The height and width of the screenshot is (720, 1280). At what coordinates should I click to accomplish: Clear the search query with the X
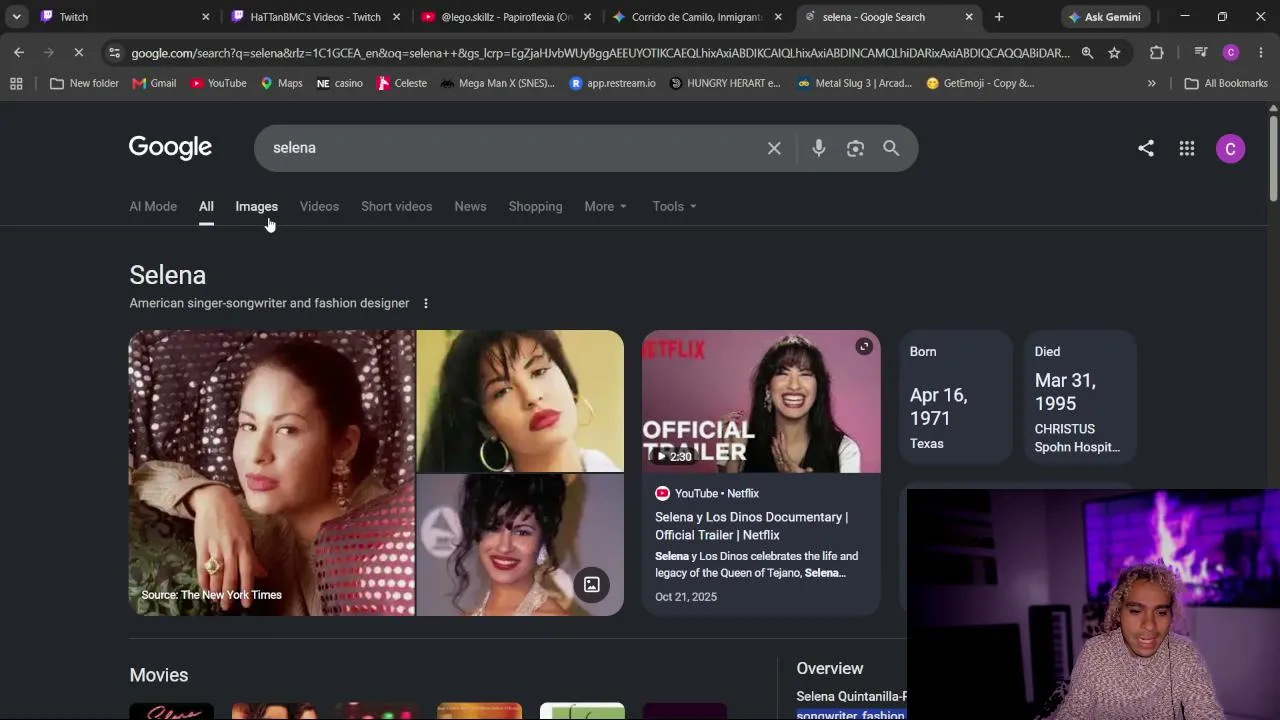pos(774,148)
